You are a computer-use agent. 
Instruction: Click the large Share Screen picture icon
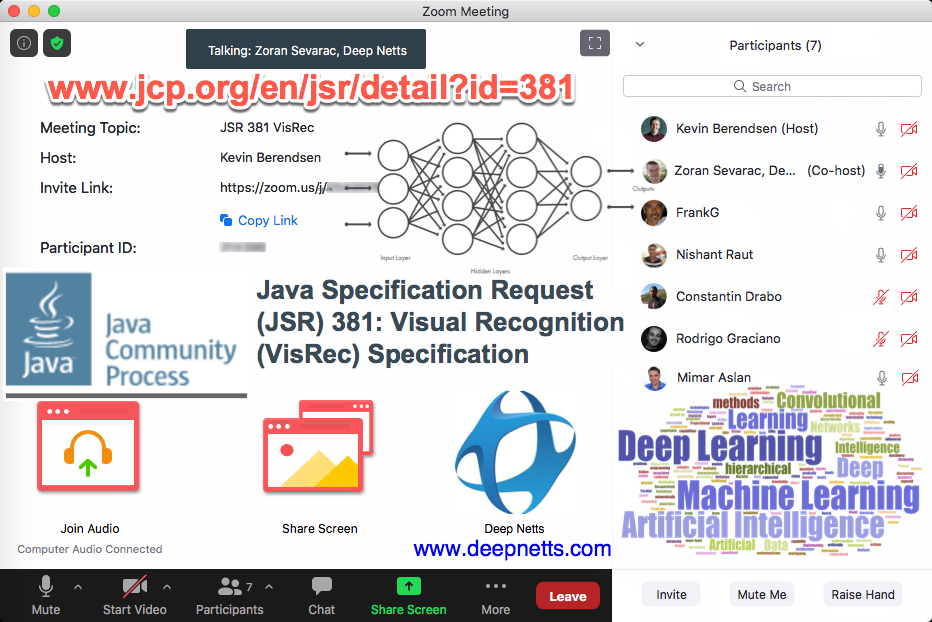tap(319, 447)
